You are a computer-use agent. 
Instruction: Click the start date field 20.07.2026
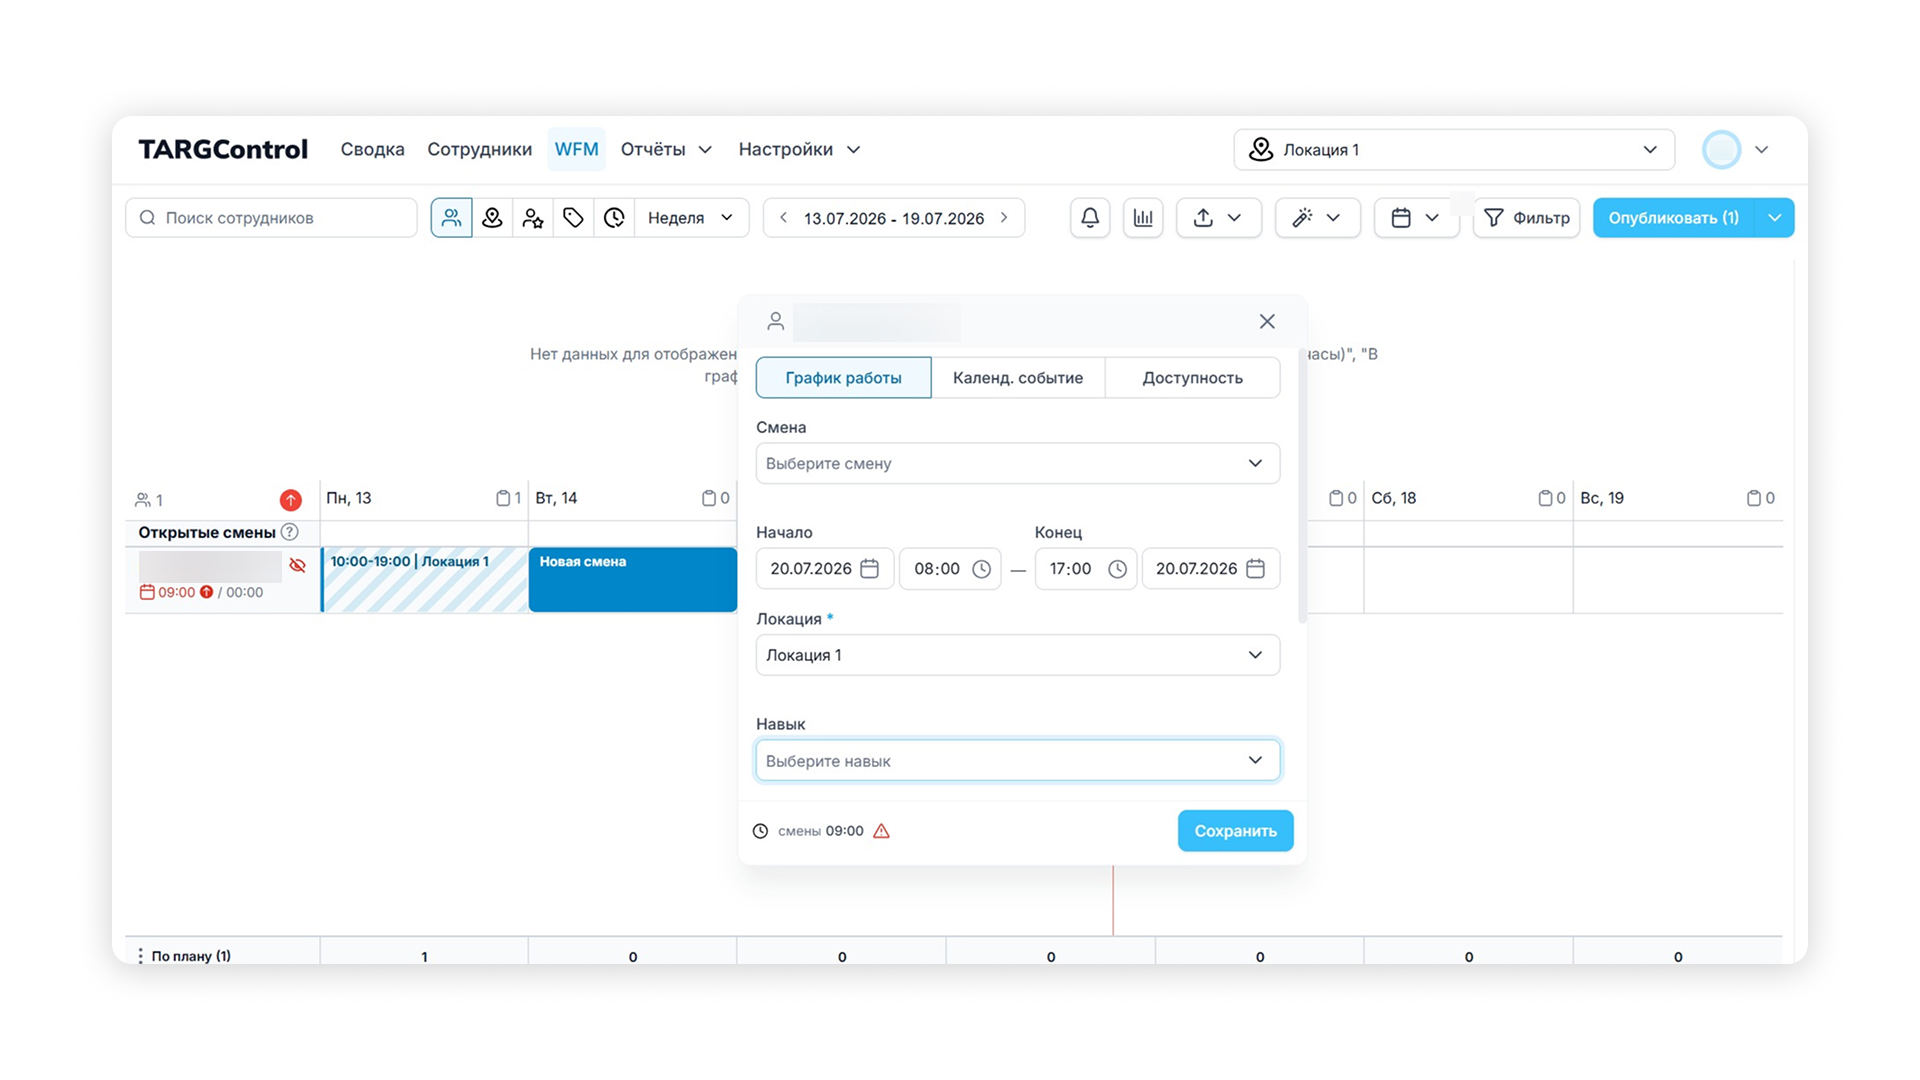pos(825,569)
